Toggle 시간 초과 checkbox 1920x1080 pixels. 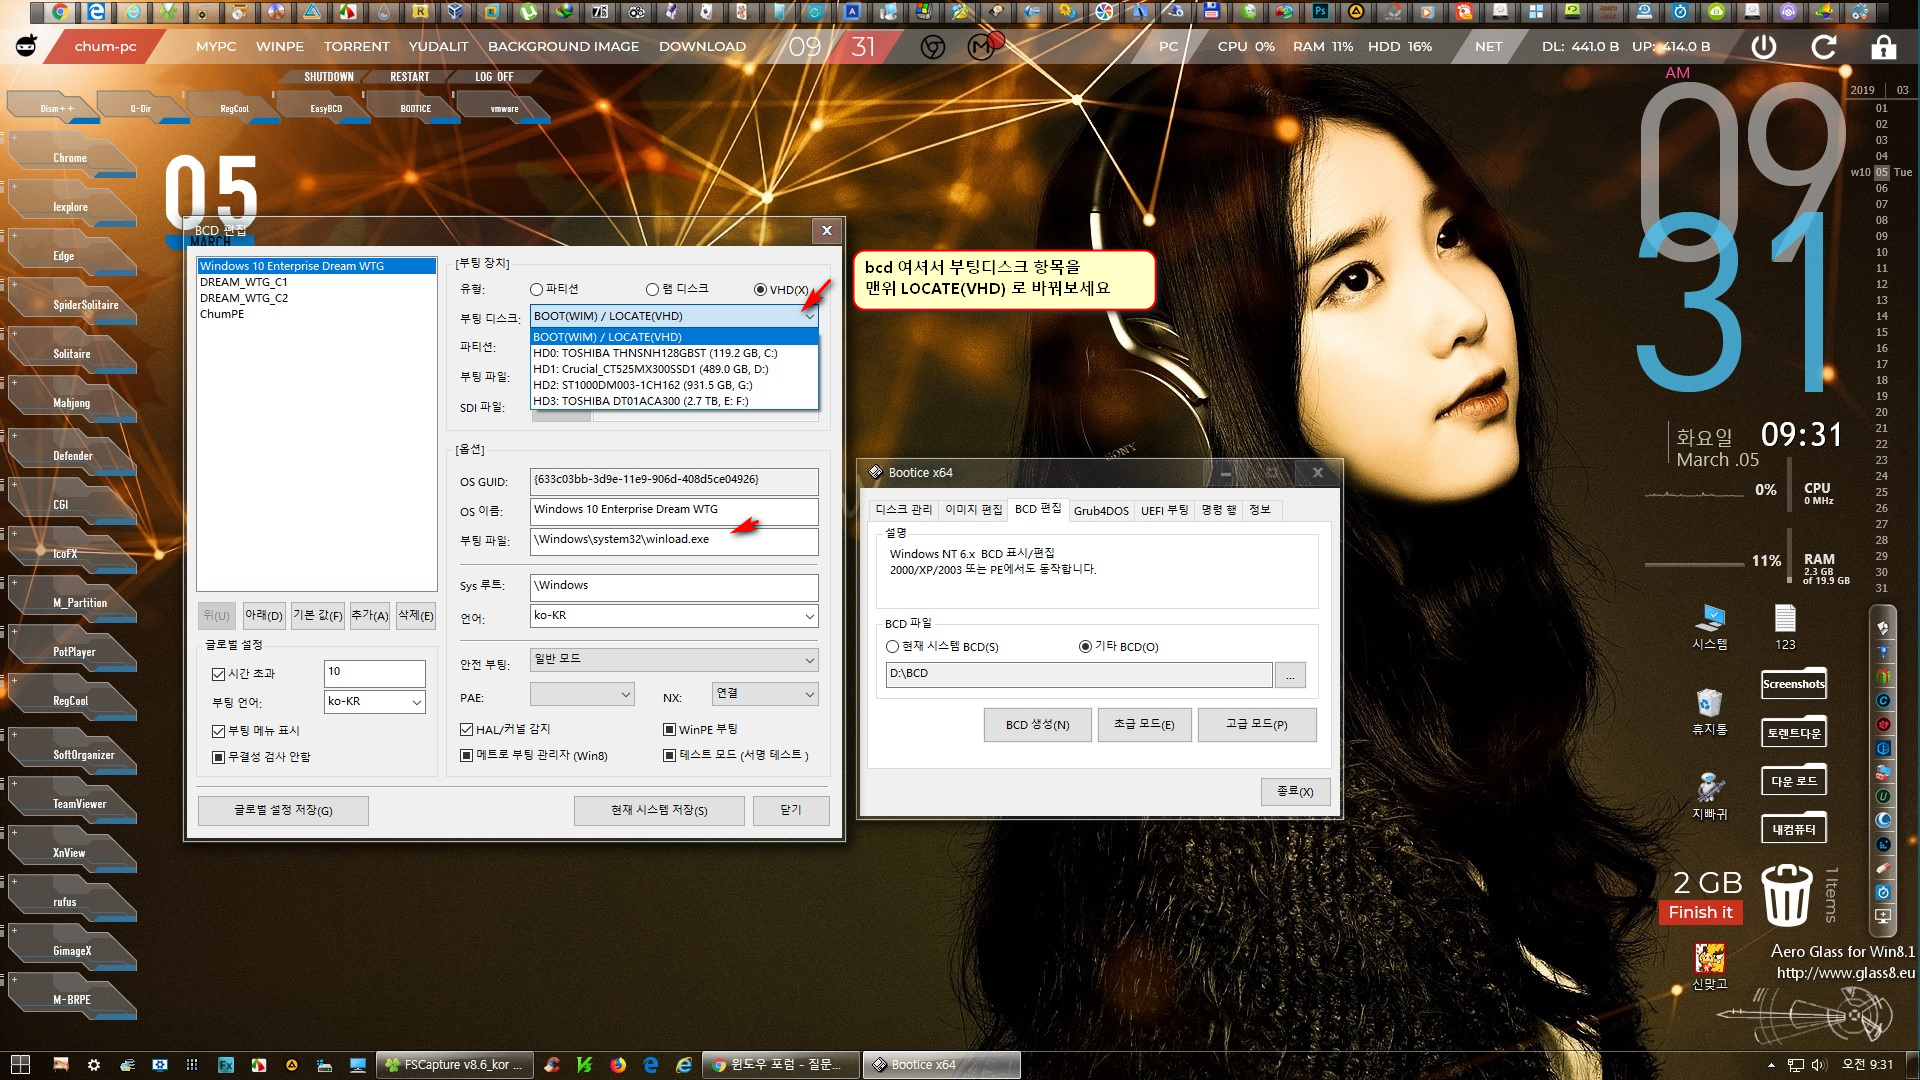coord(219,674)
